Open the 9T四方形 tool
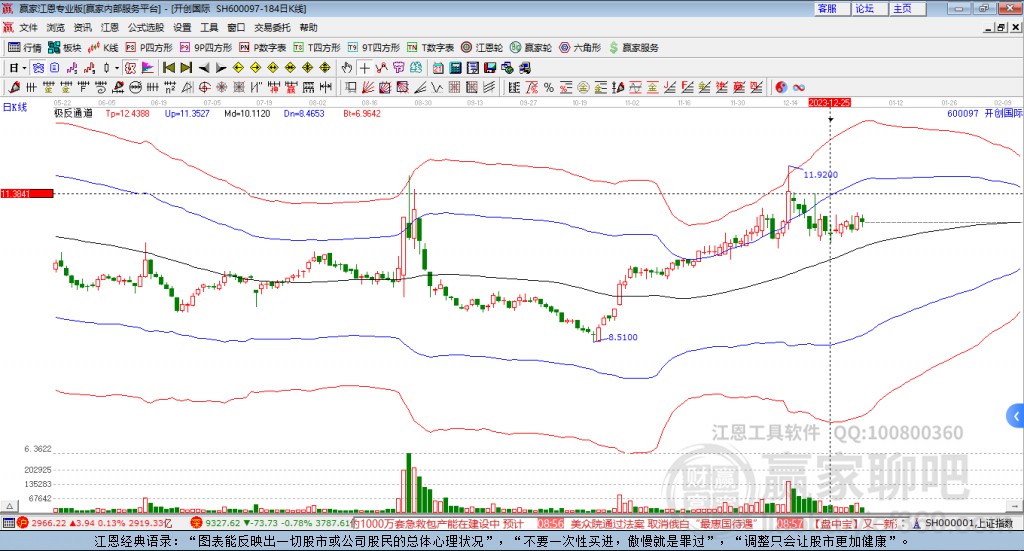 tap(374, 48)
